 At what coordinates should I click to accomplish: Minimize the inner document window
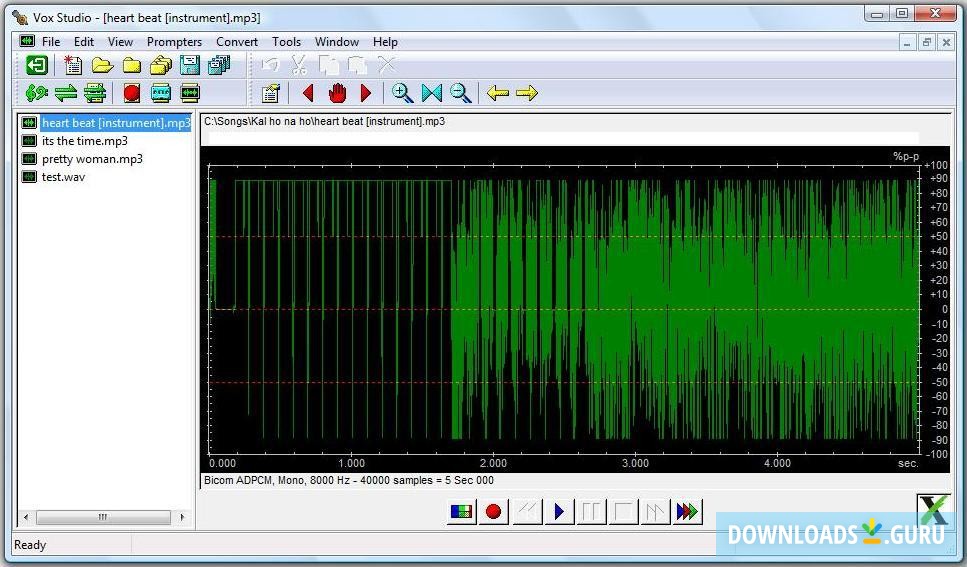907,42
